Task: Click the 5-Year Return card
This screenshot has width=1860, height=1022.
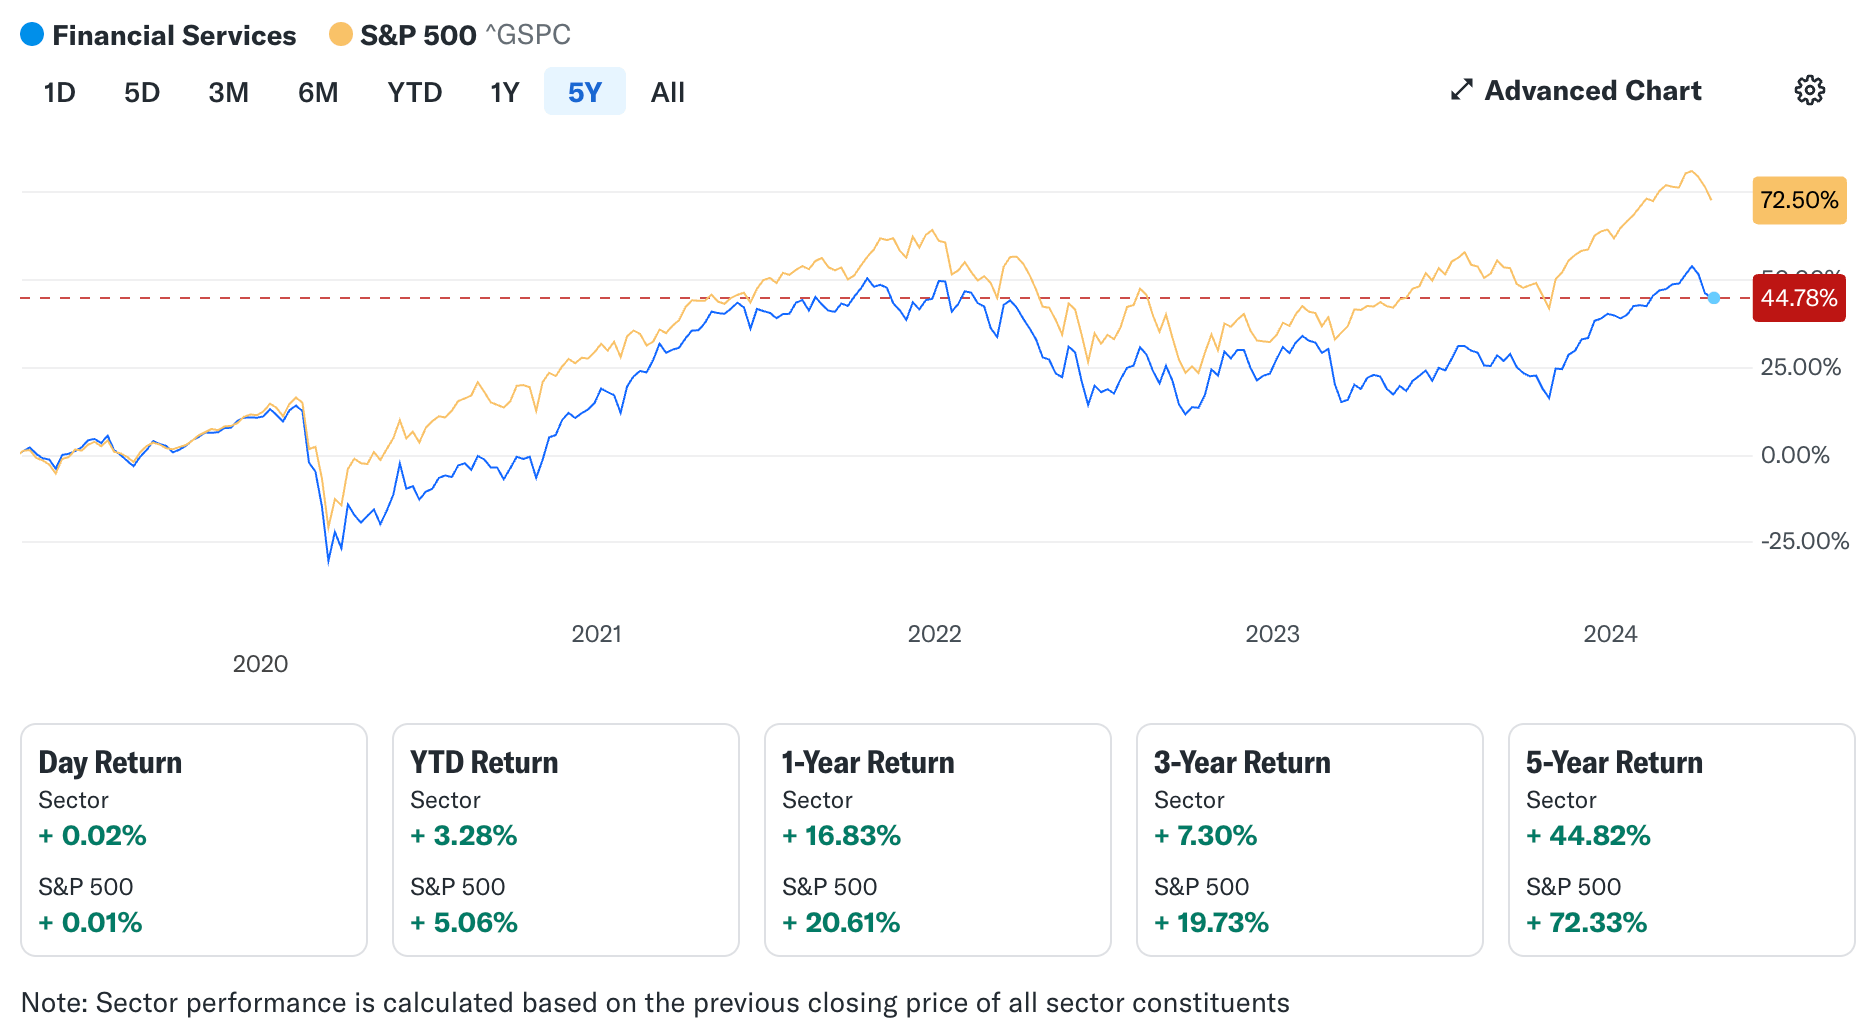Action: 1681,839
